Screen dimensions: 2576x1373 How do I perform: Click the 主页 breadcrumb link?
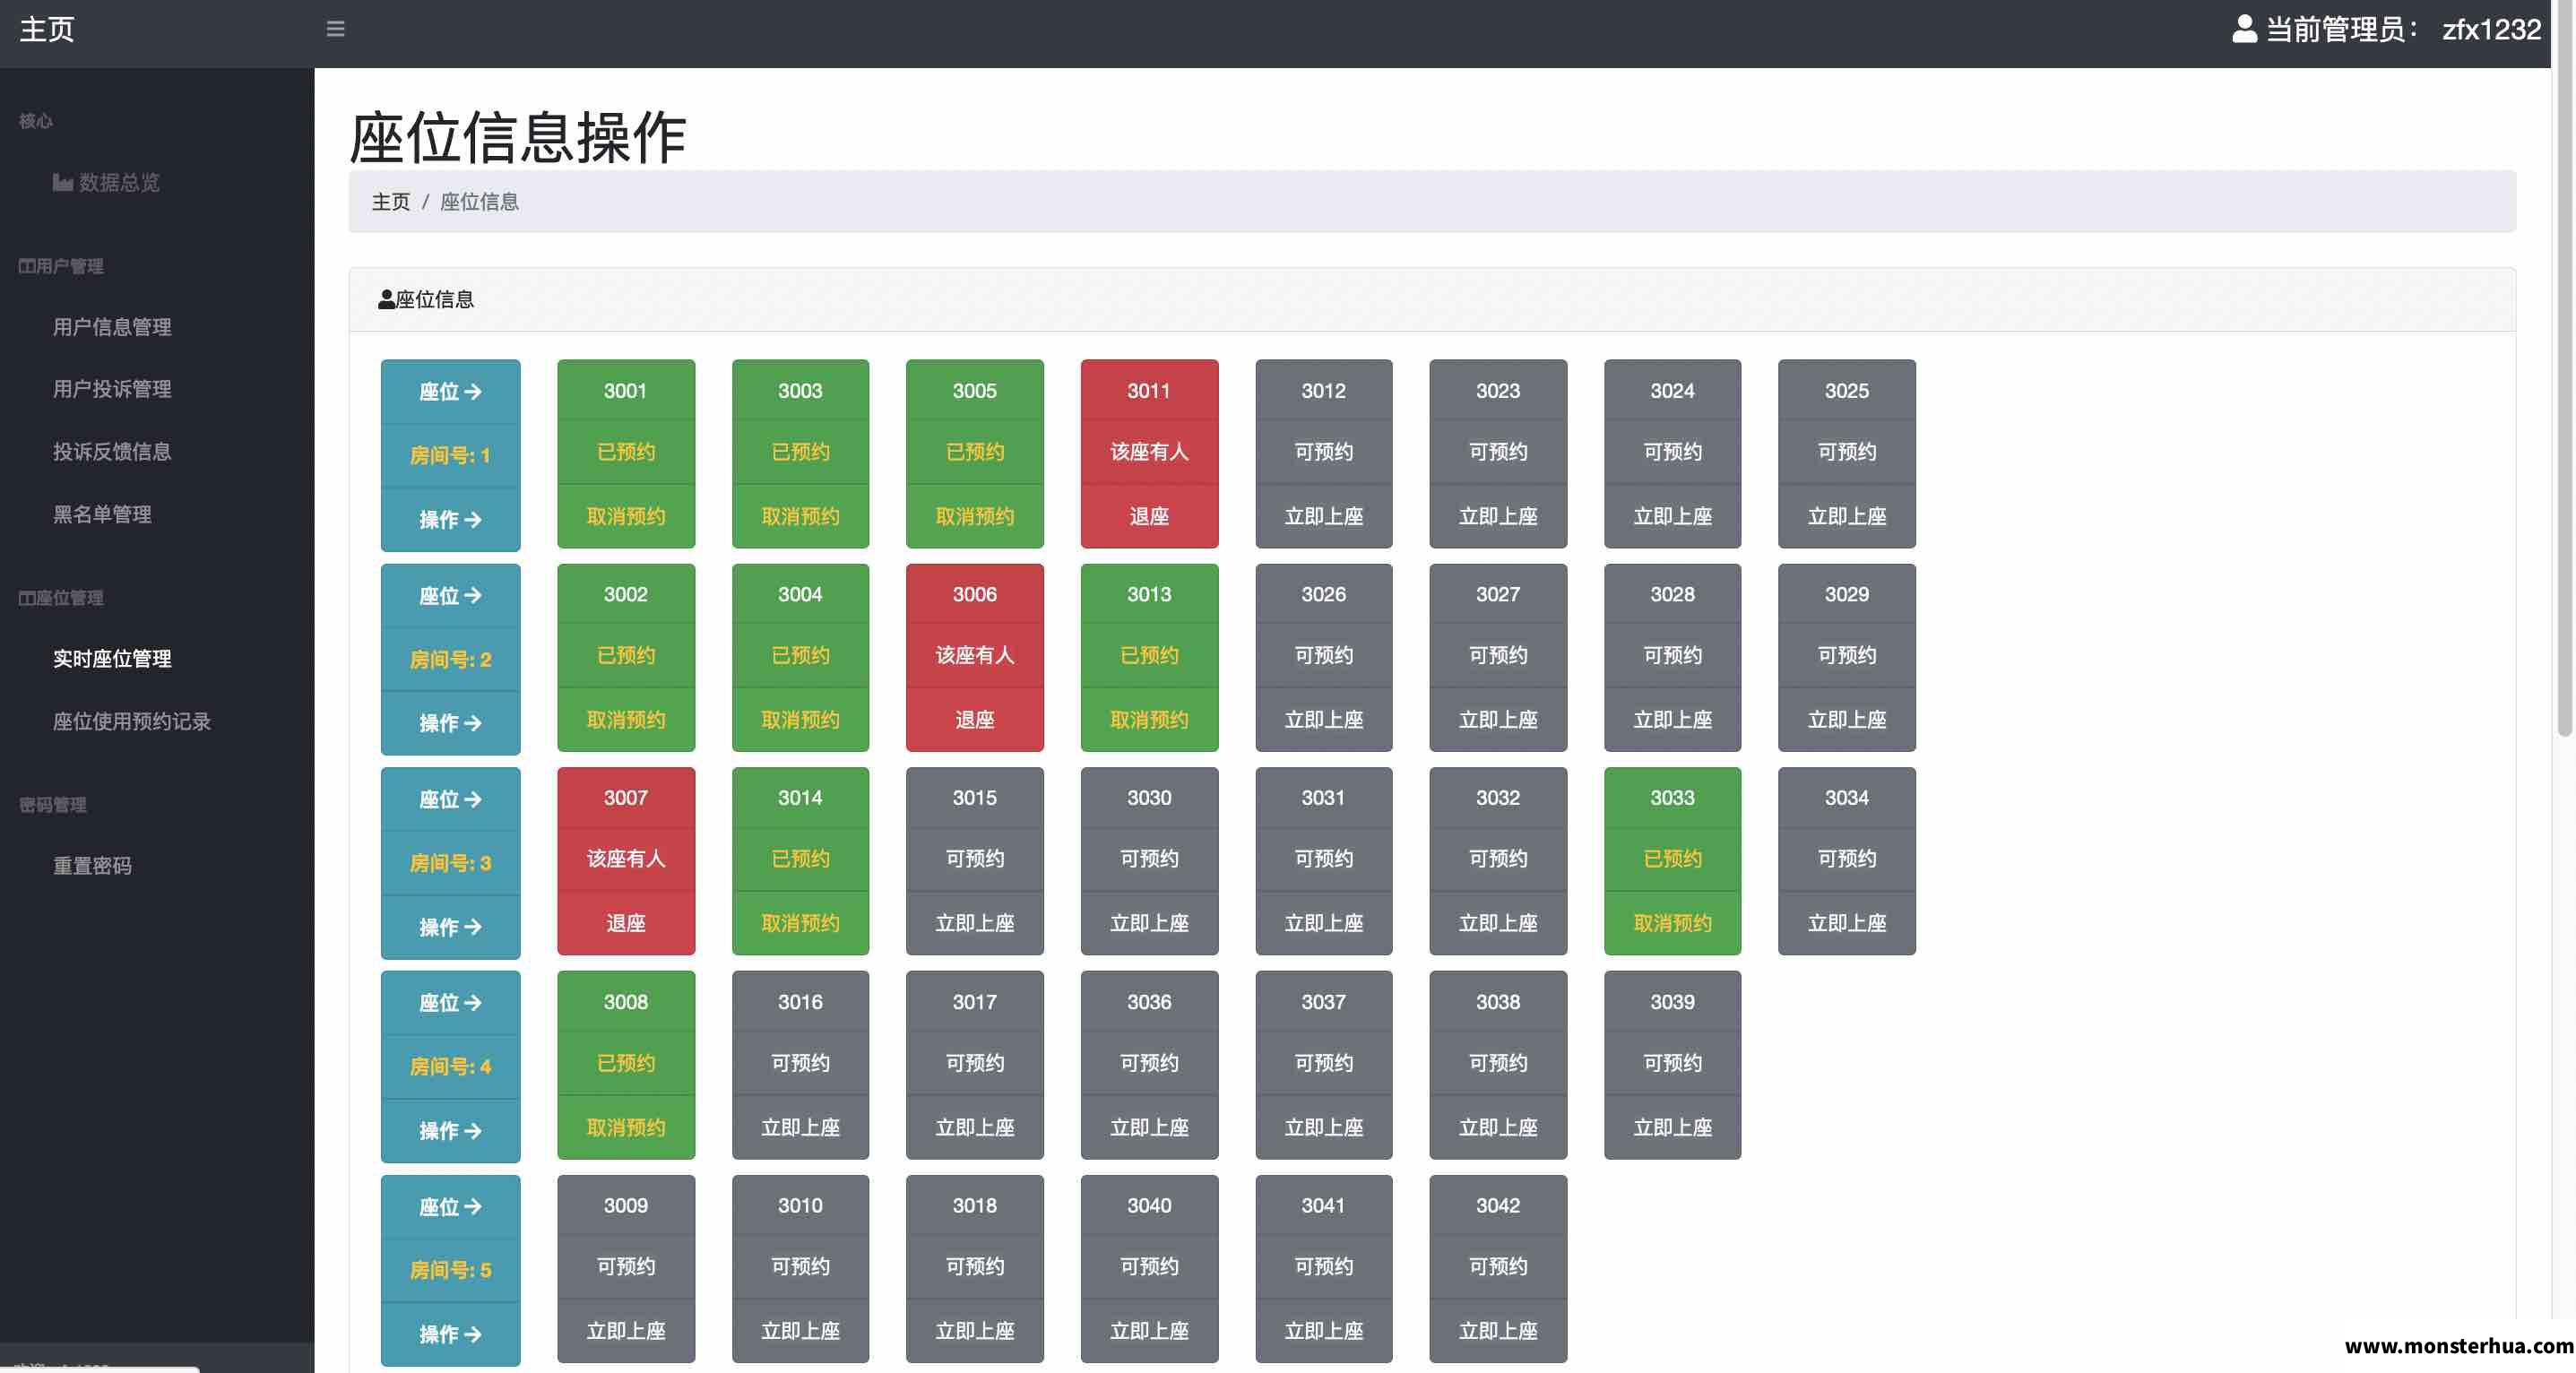pos(391,202)
